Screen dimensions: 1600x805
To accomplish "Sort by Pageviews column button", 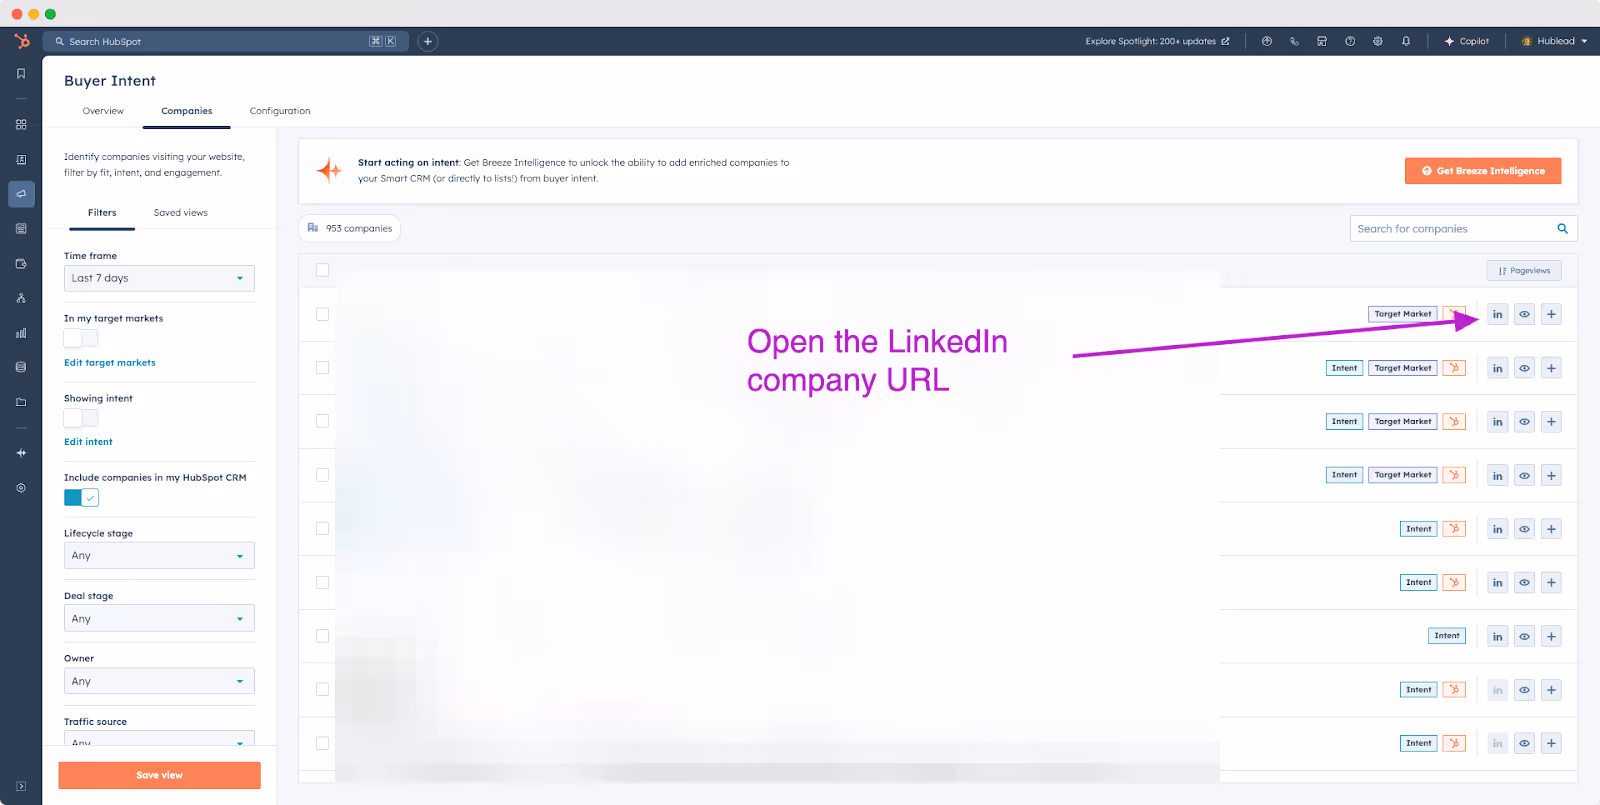I will pos(1524,271).
